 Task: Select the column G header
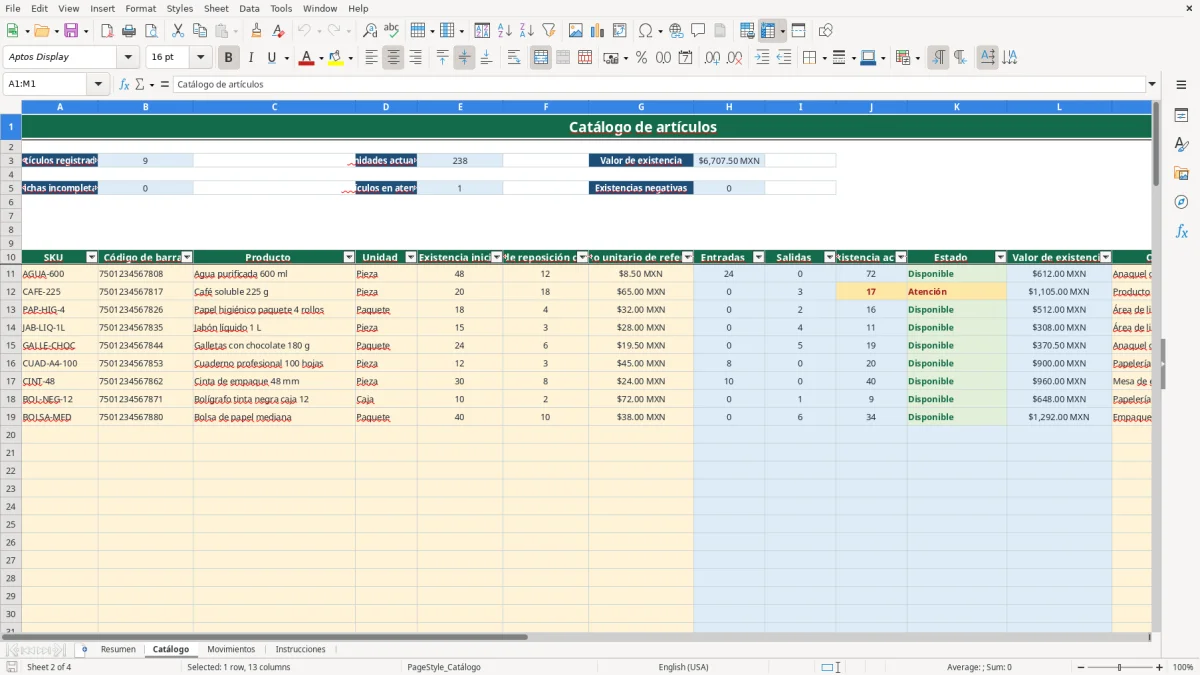(641, 106)
